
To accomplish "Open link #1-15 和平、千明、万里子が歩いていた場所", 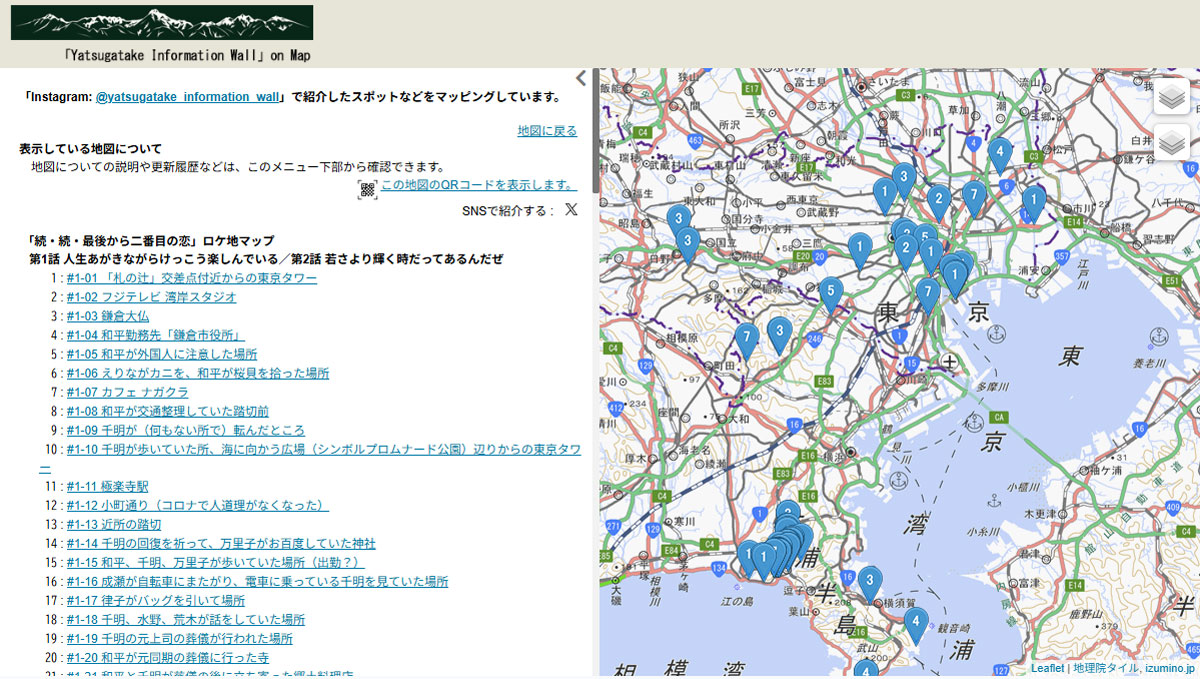I will click(216, 563).
